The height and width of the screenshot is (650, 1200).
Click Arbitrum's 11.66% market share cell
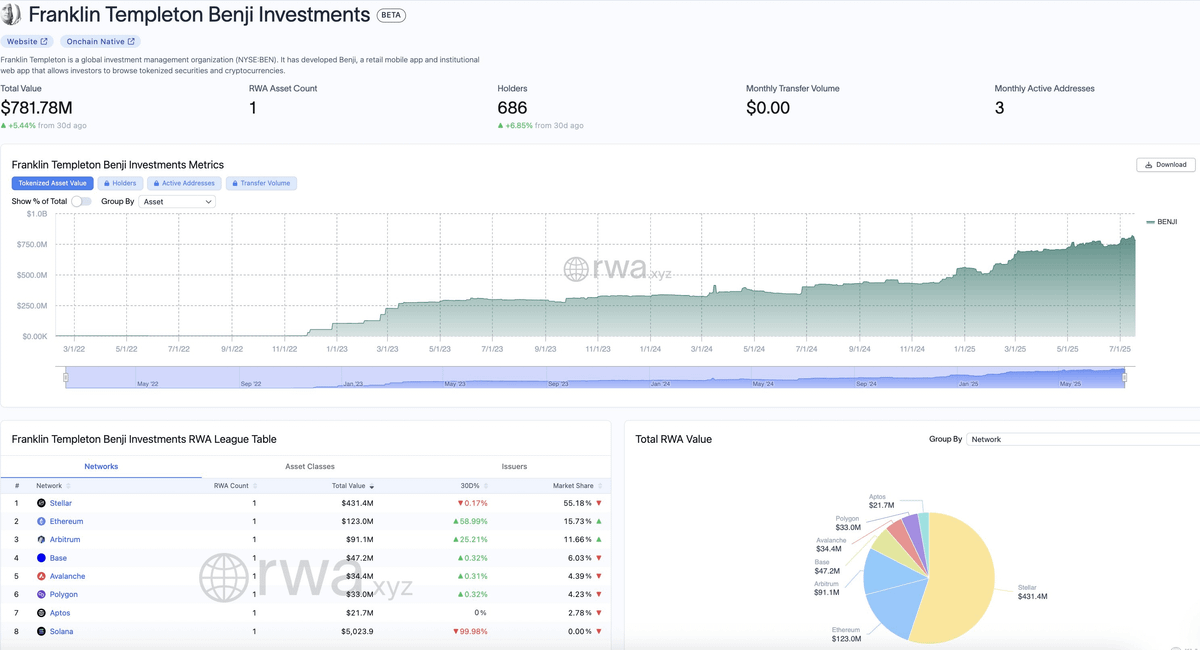[577, 540]
